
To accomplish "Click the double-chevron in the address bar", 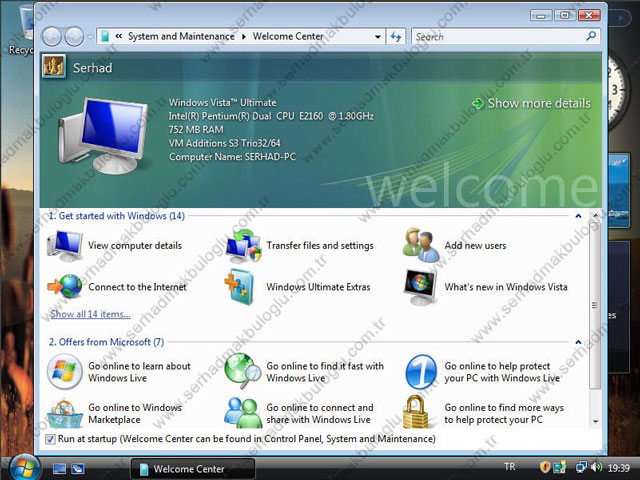I will 119,36.
